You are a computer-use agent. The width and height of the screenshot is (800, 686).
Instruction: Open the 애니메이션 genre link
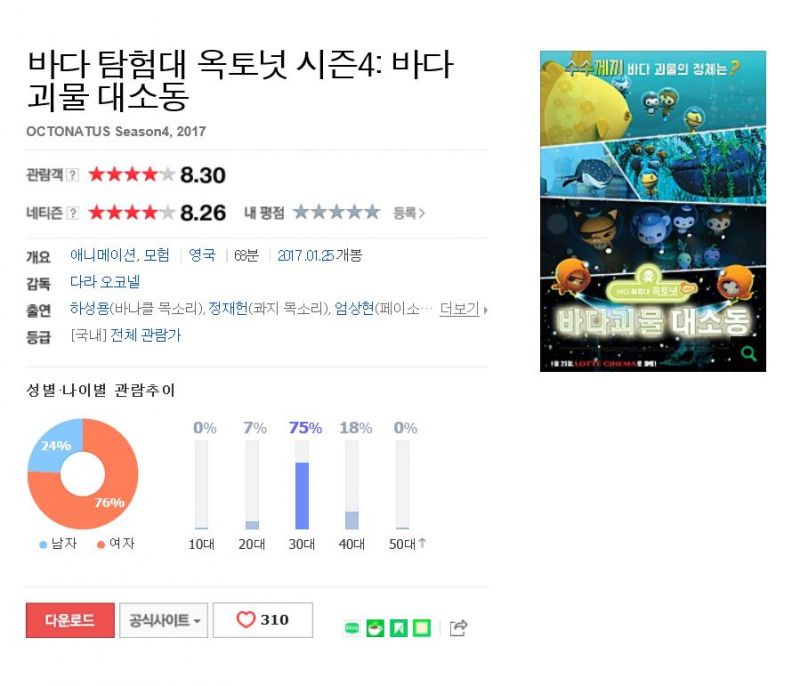103,255
